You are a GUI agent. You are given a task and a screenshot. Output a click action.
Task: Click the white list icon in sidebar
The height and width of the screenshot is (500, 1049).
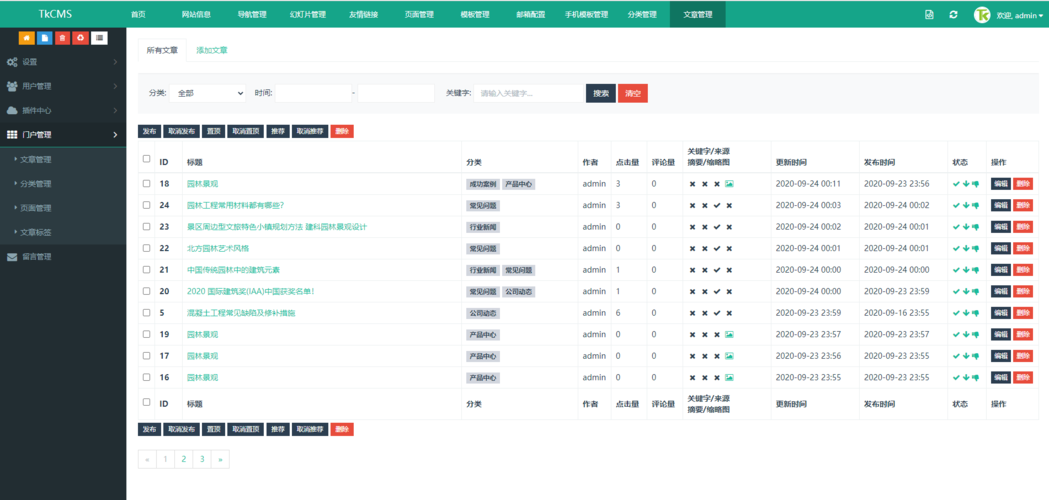(99, 38)
